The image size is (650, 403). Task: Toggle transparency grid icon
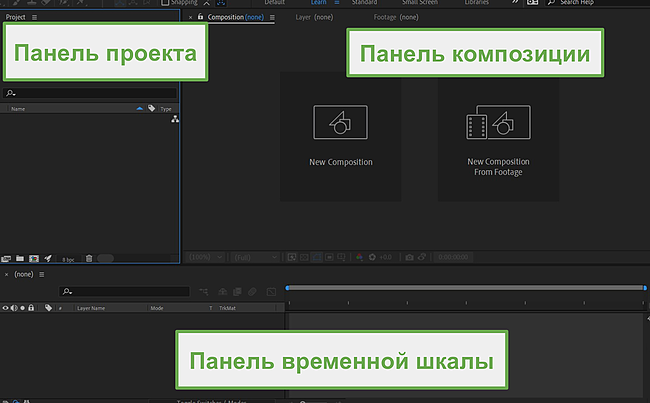pos(304,257)
